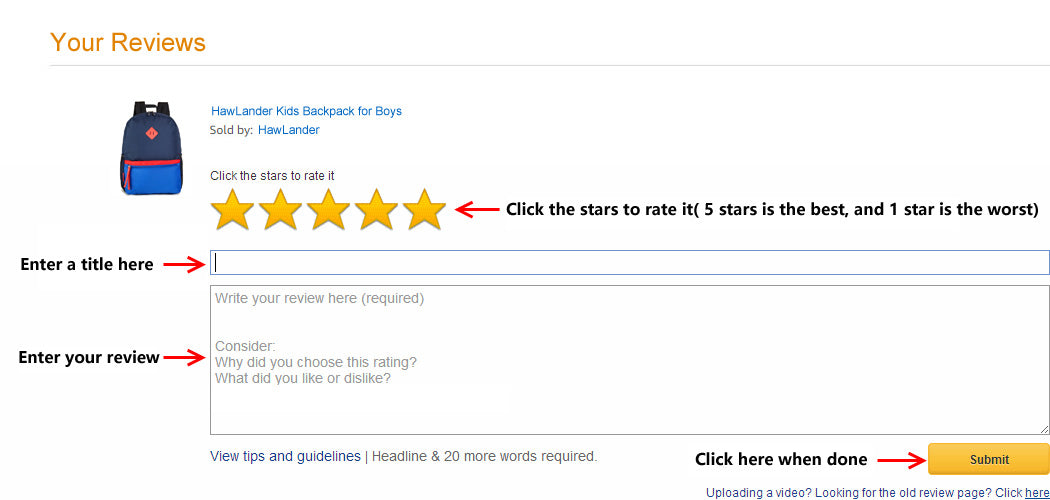
Task: Click the red arrow pointing at the stars
Action: [477, 210]
